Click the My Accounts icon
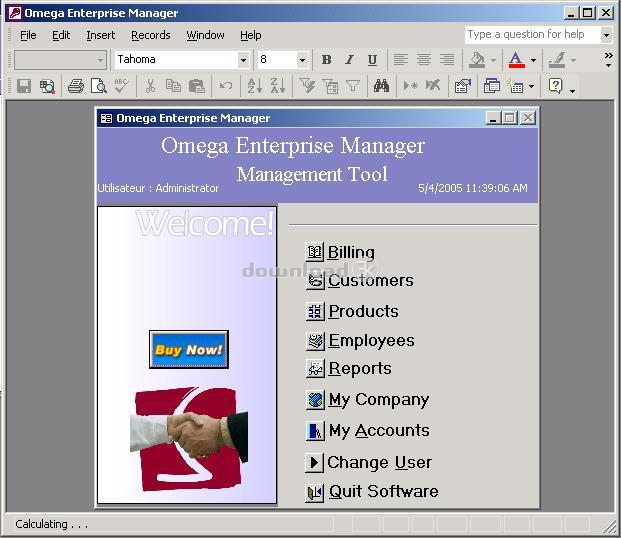 [x=315, y=431]
